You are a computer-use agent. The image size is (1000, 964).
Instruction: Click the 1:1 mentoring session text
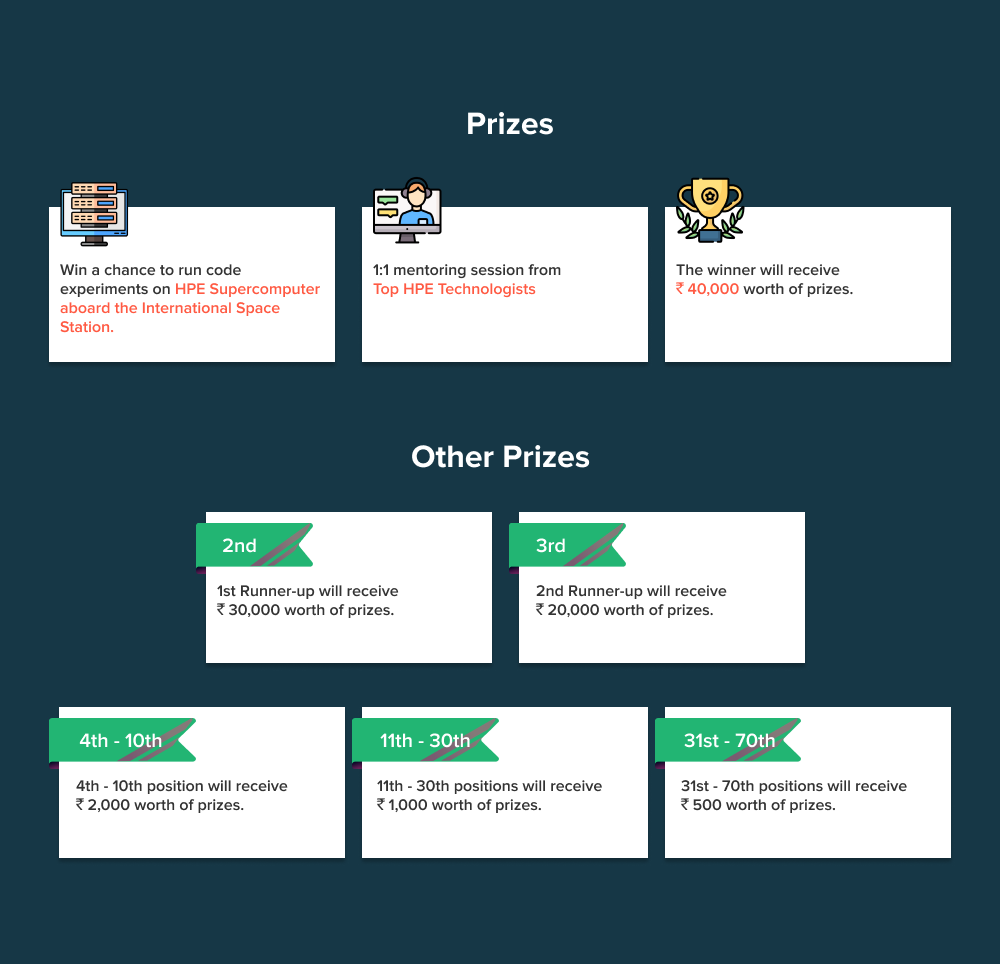coord(467,270)
